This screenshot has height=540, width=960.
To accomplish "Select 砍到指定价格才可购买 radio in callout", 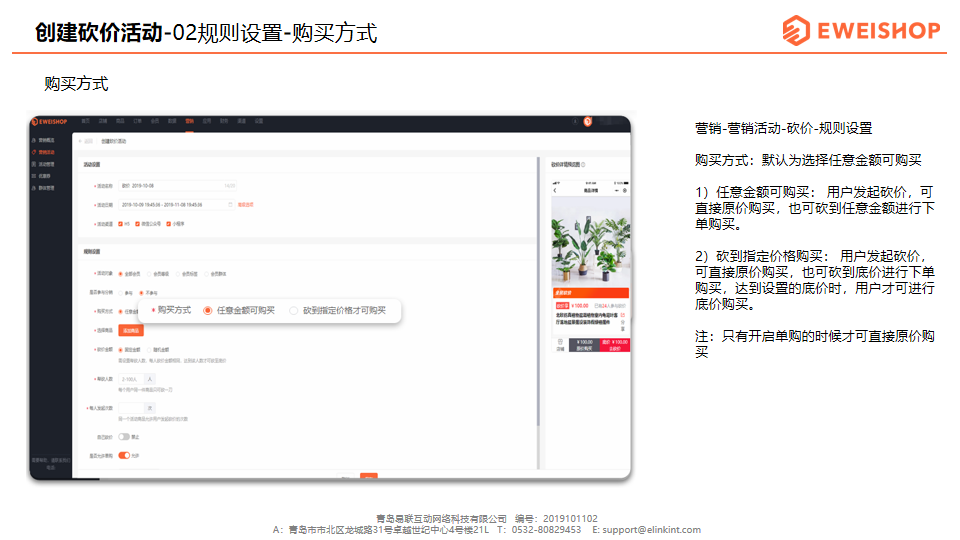I will point(293,311).
